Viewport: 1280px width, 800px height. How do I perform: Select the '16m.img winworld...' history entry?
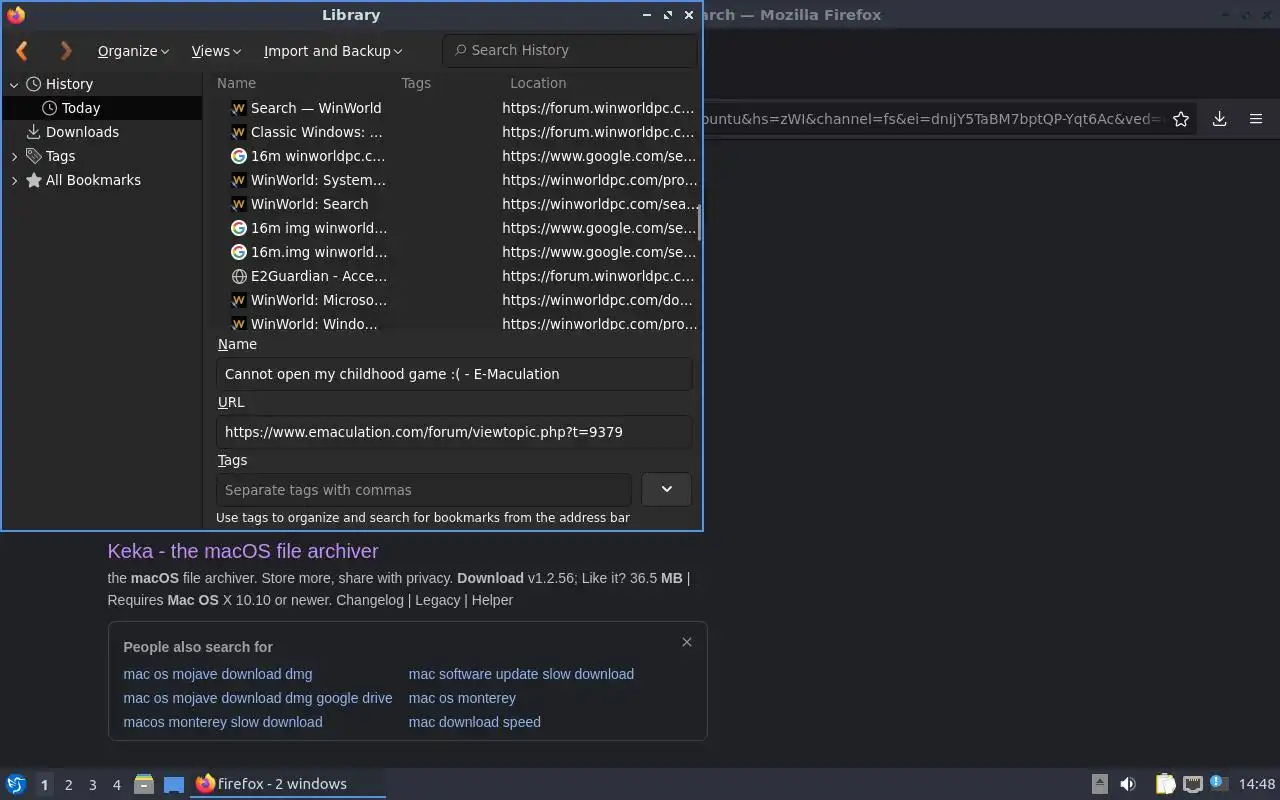coord(450,252)
